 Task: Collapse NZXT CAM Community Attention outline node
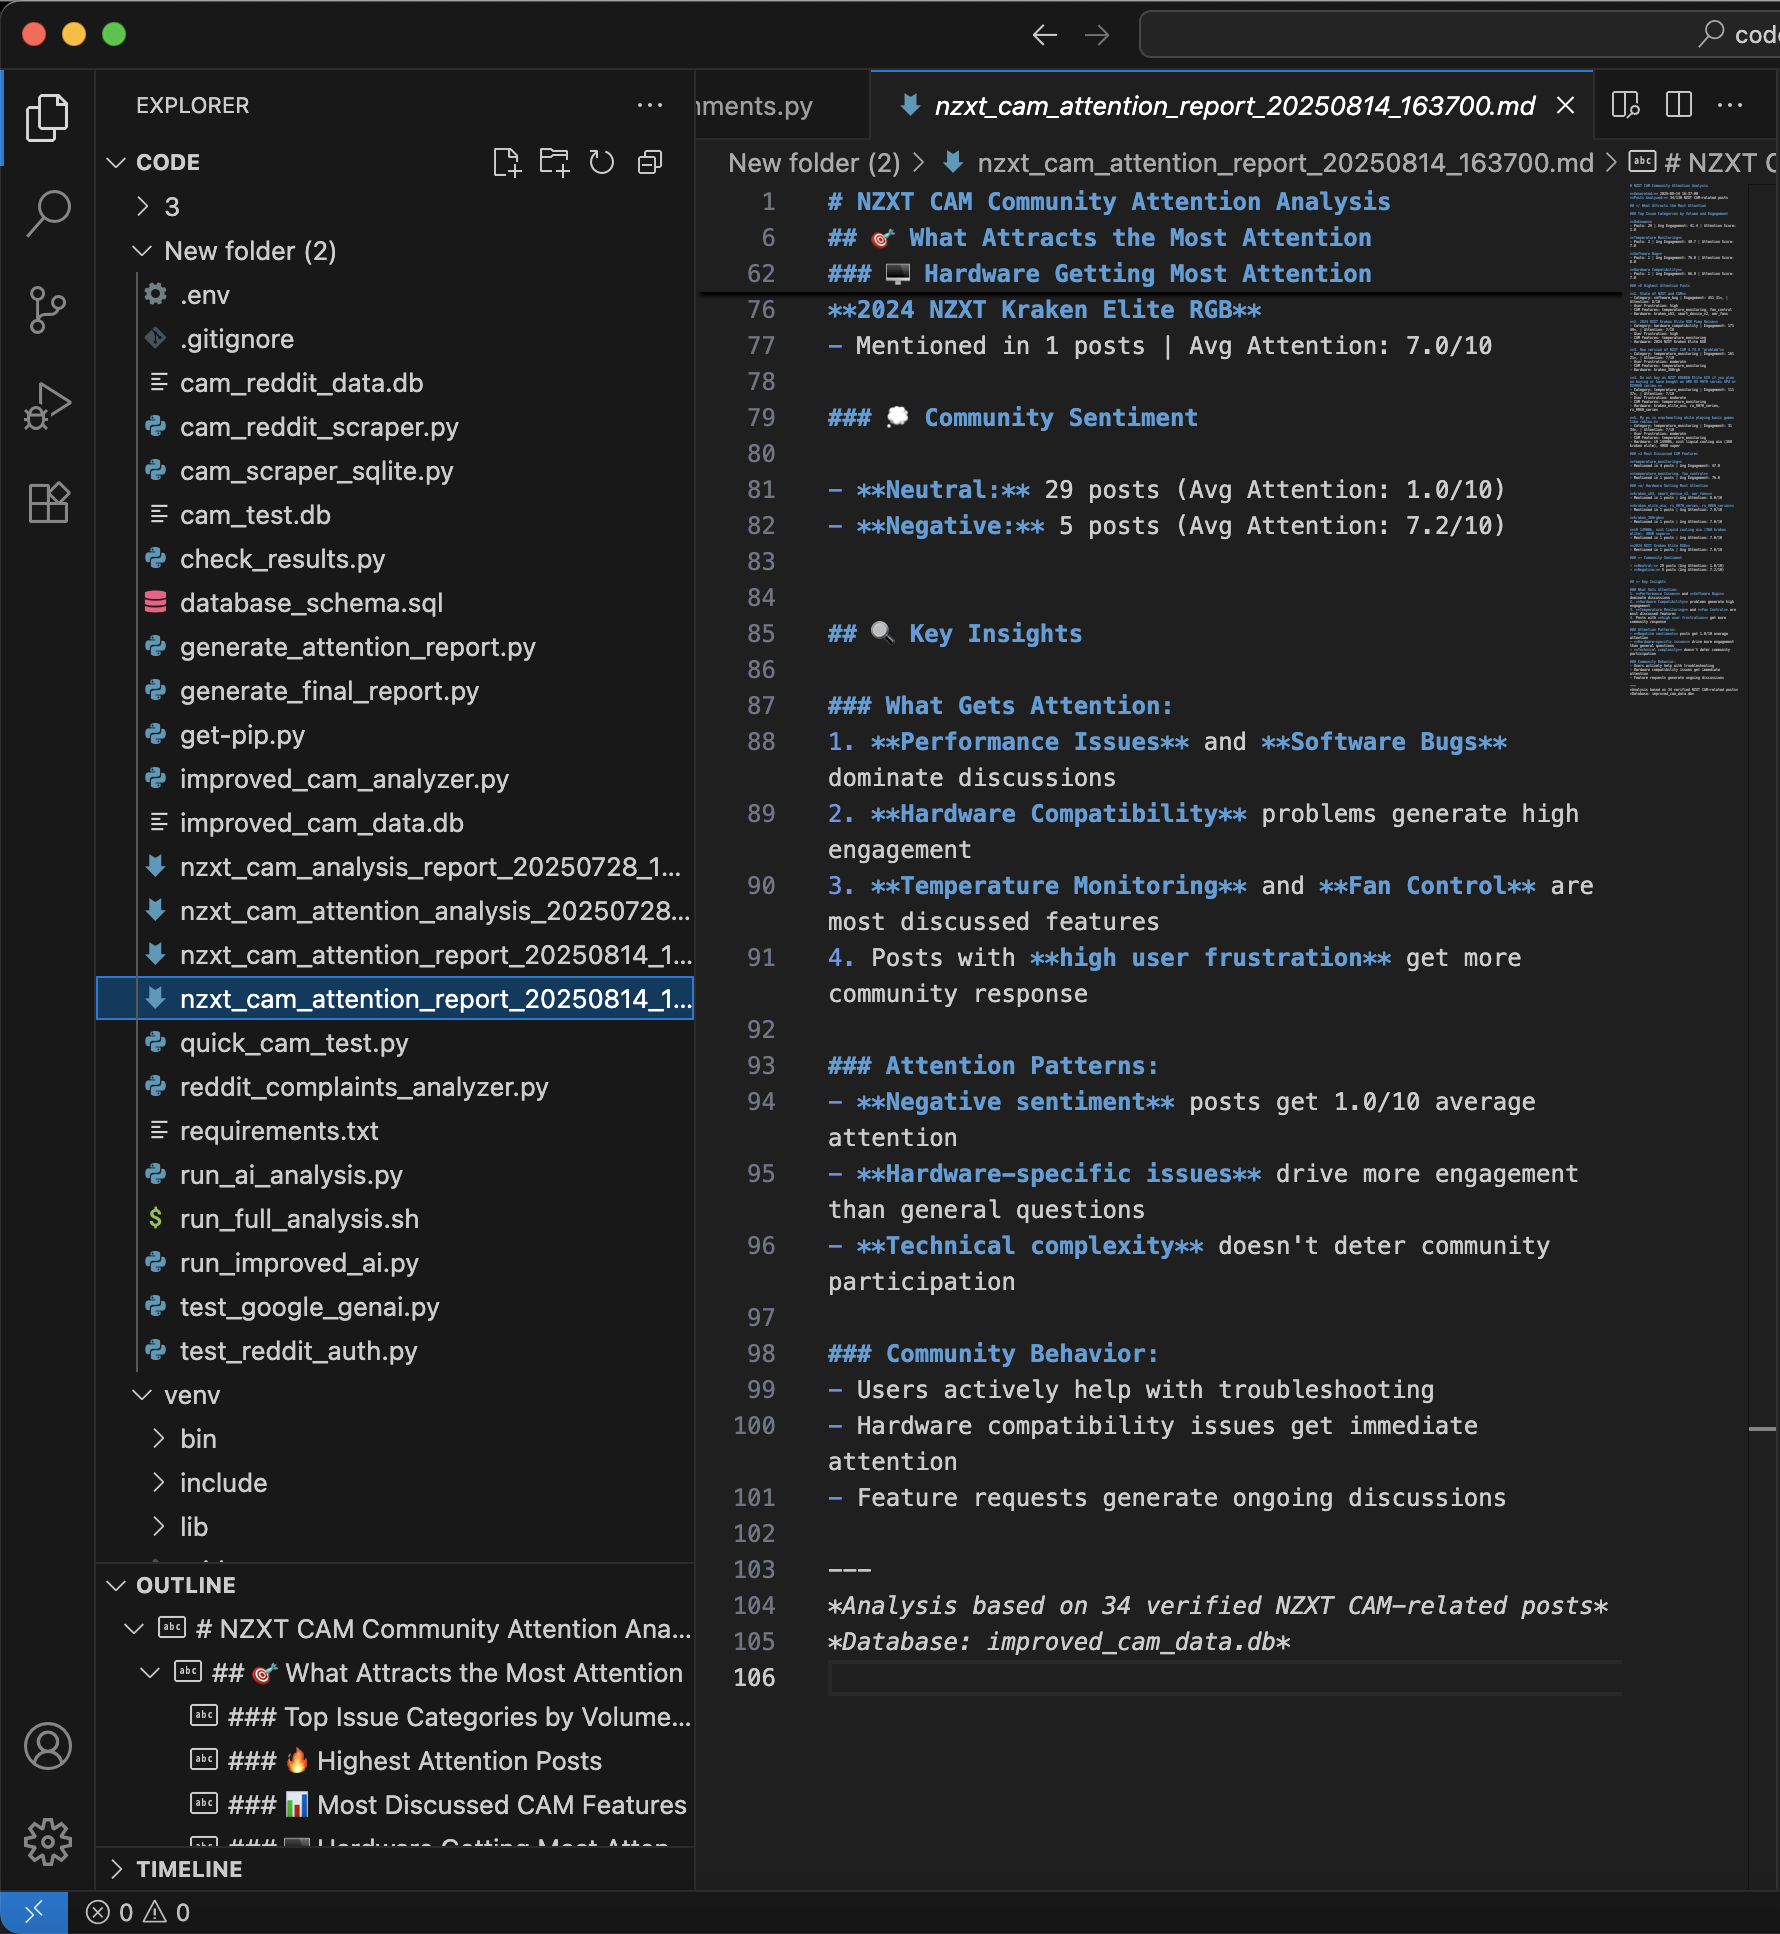click(134, 1629)
